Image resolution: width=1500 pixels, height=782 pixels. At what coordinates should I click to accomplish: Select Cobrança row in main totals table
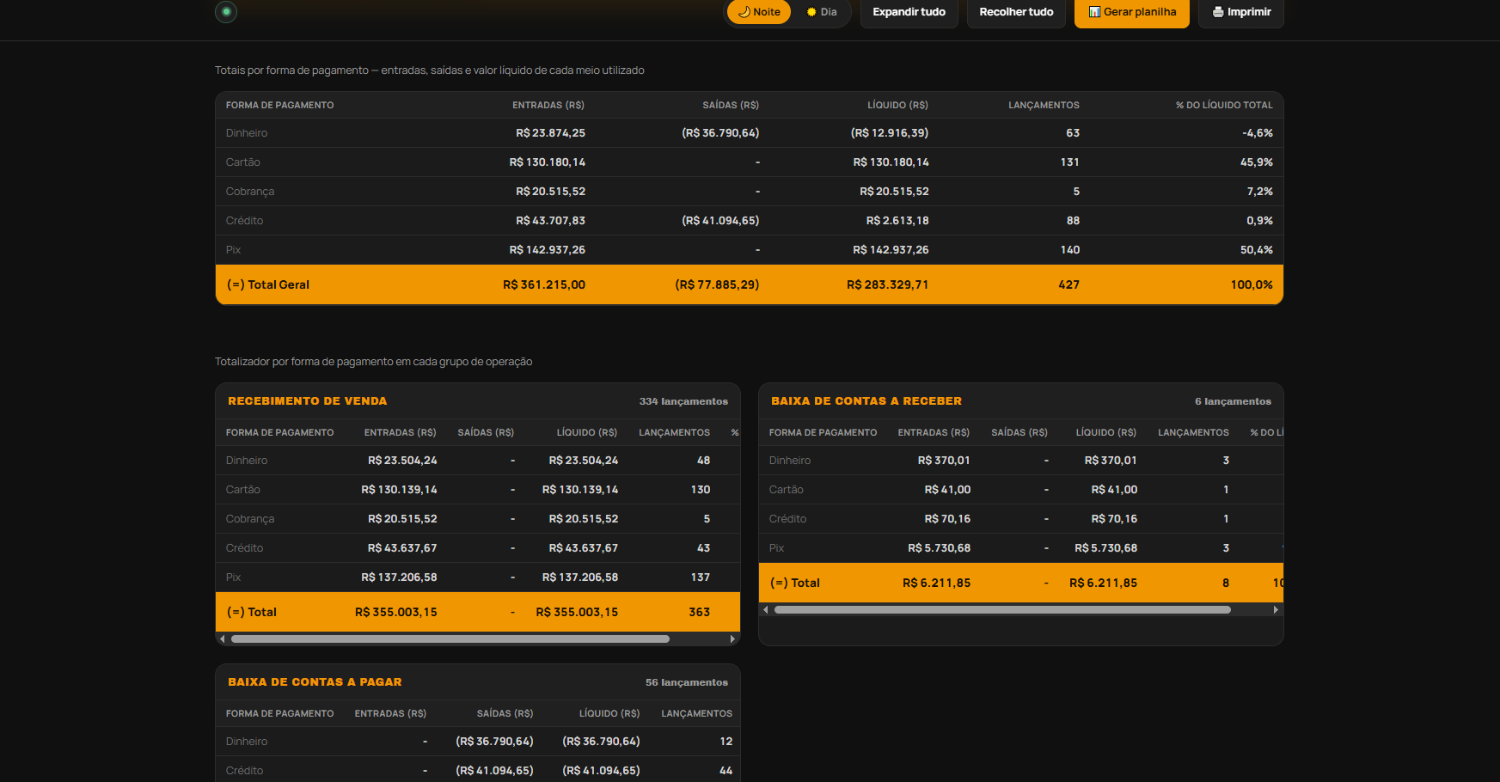749,191
